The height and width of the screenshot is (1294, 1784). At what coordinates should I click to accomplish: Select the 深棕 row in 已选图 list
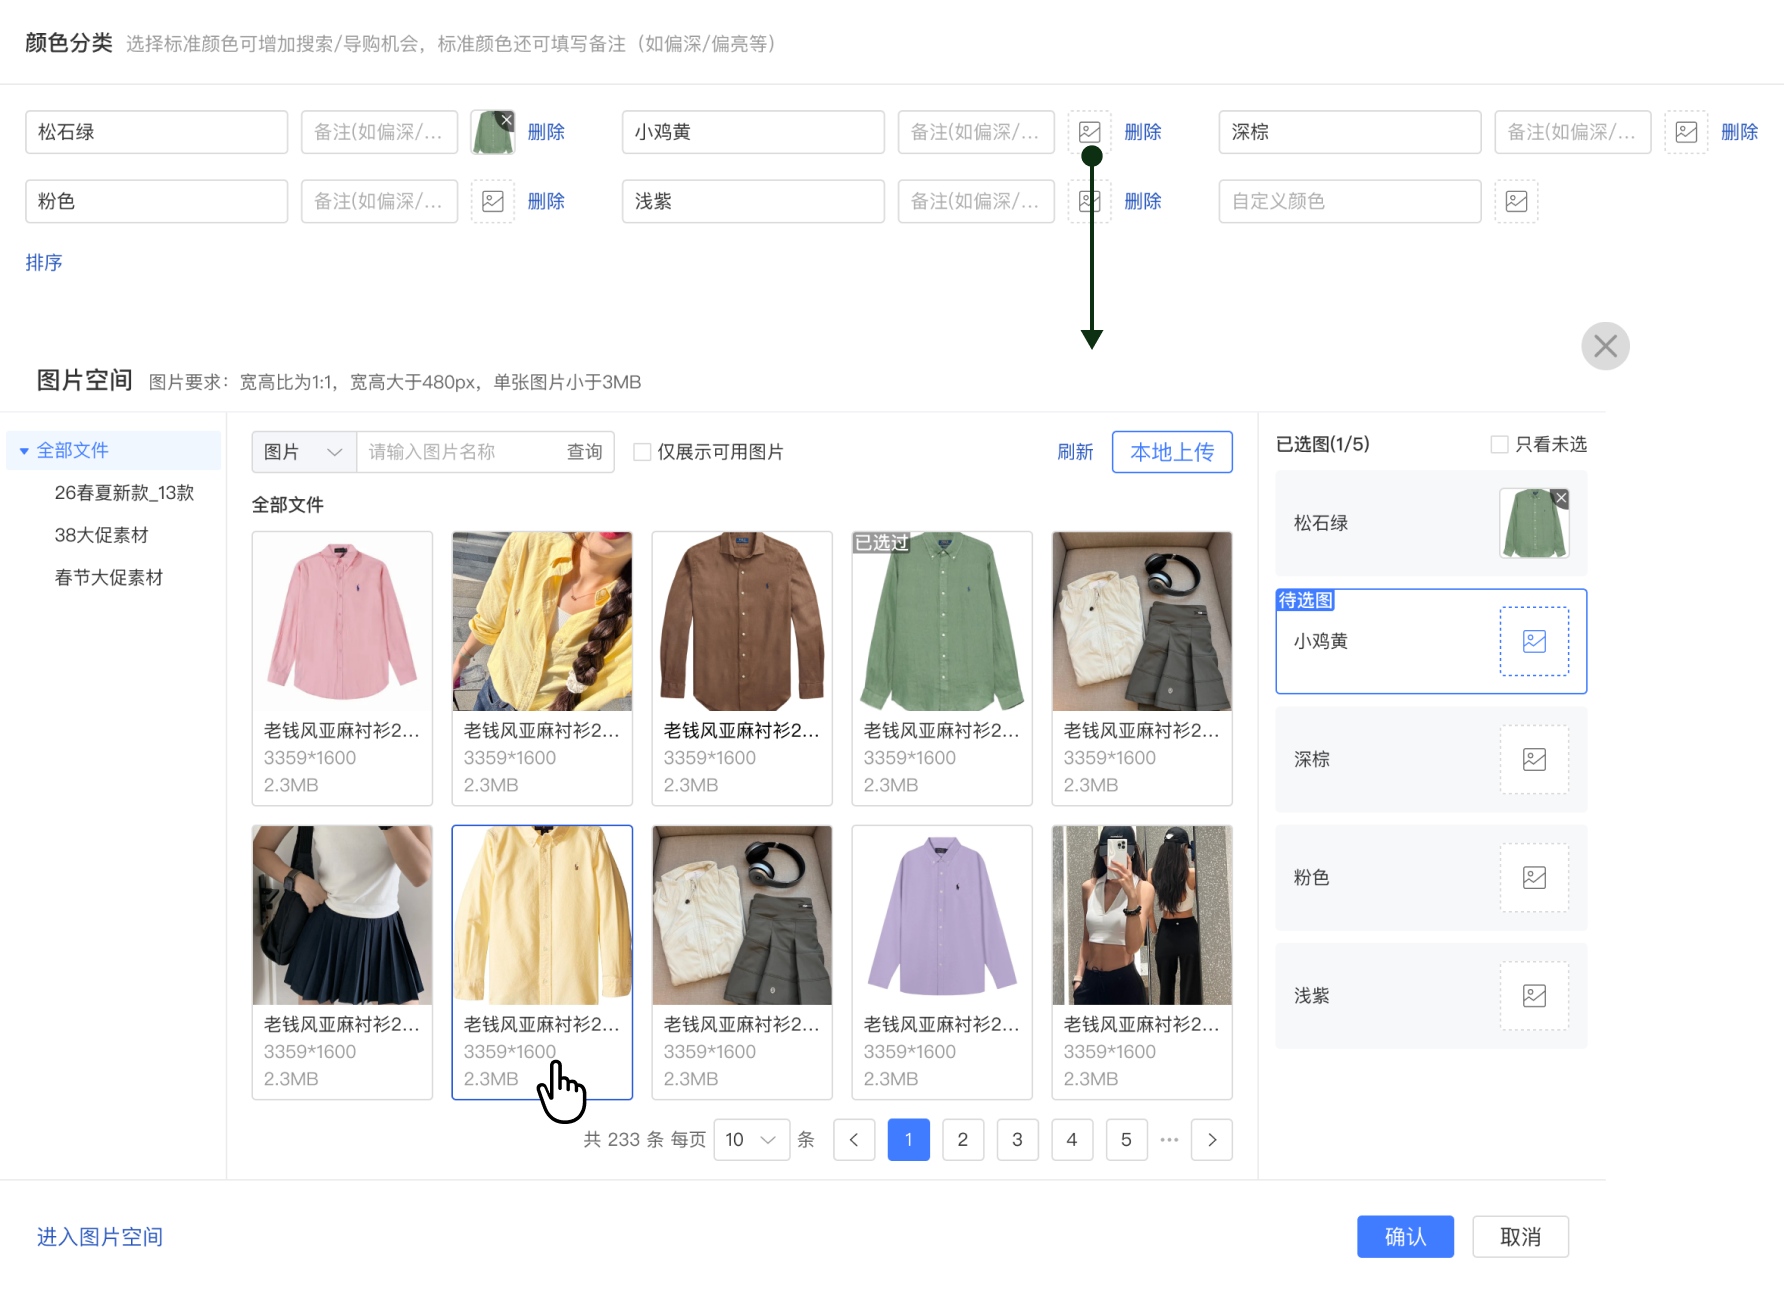click(1431, 760)
